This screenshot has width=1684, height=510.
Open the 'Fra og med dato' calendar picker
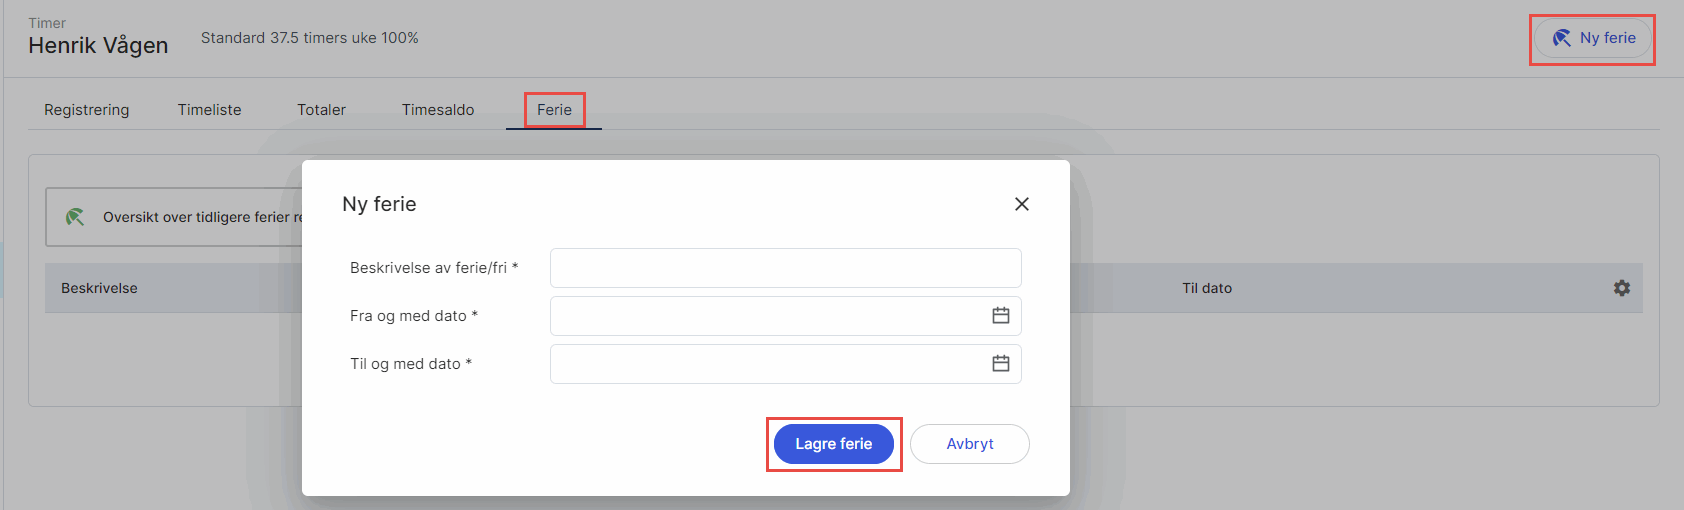[1000, 316]
